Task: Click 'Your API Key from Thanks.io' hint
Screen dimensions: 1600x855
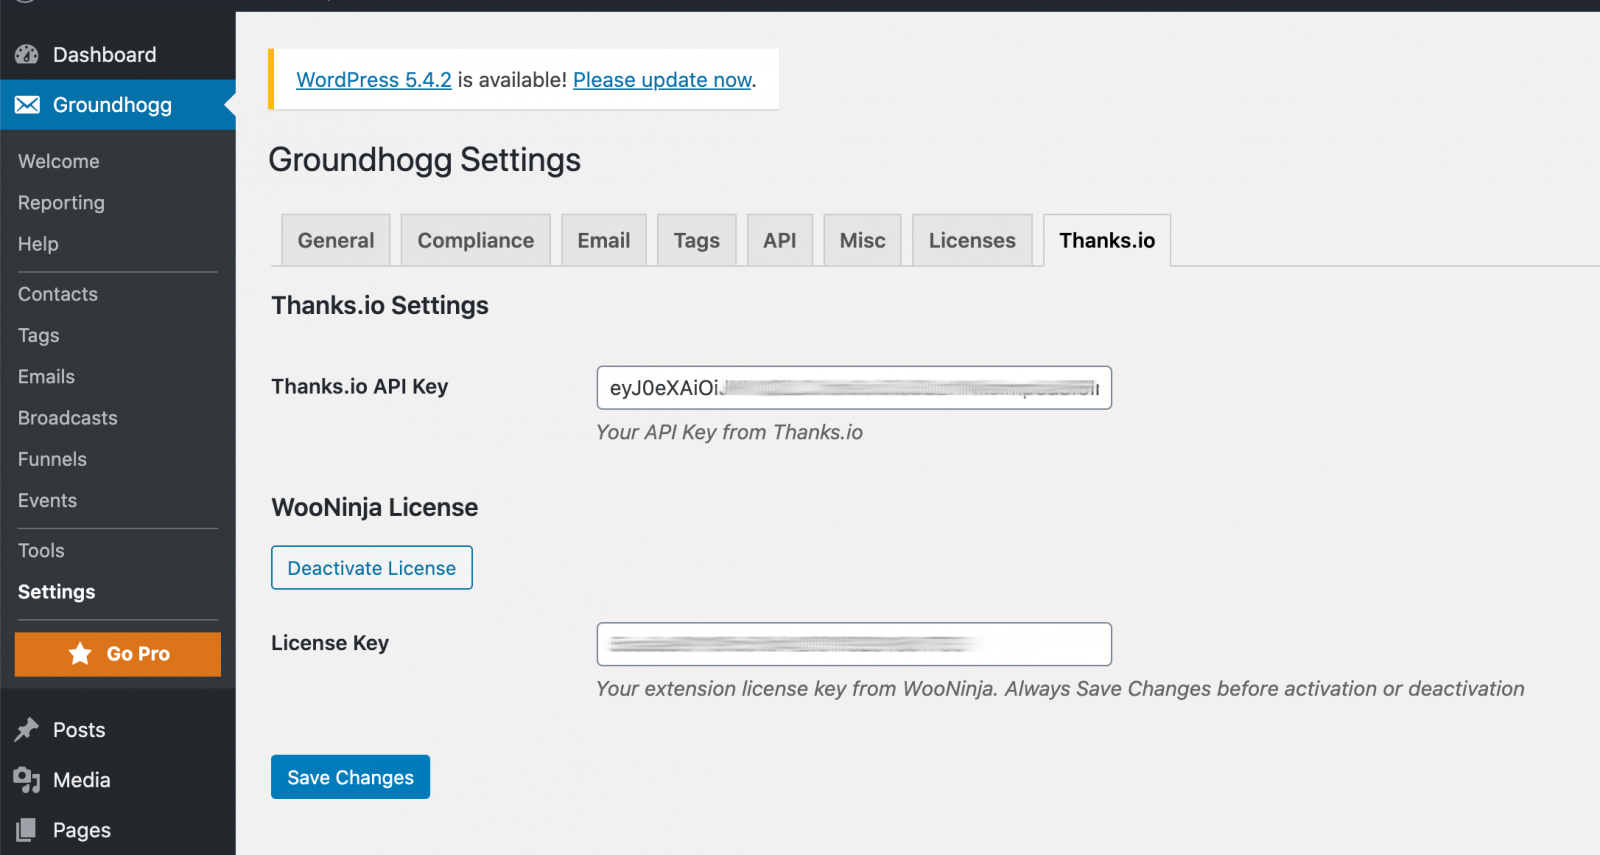Action: pos(730,432)
